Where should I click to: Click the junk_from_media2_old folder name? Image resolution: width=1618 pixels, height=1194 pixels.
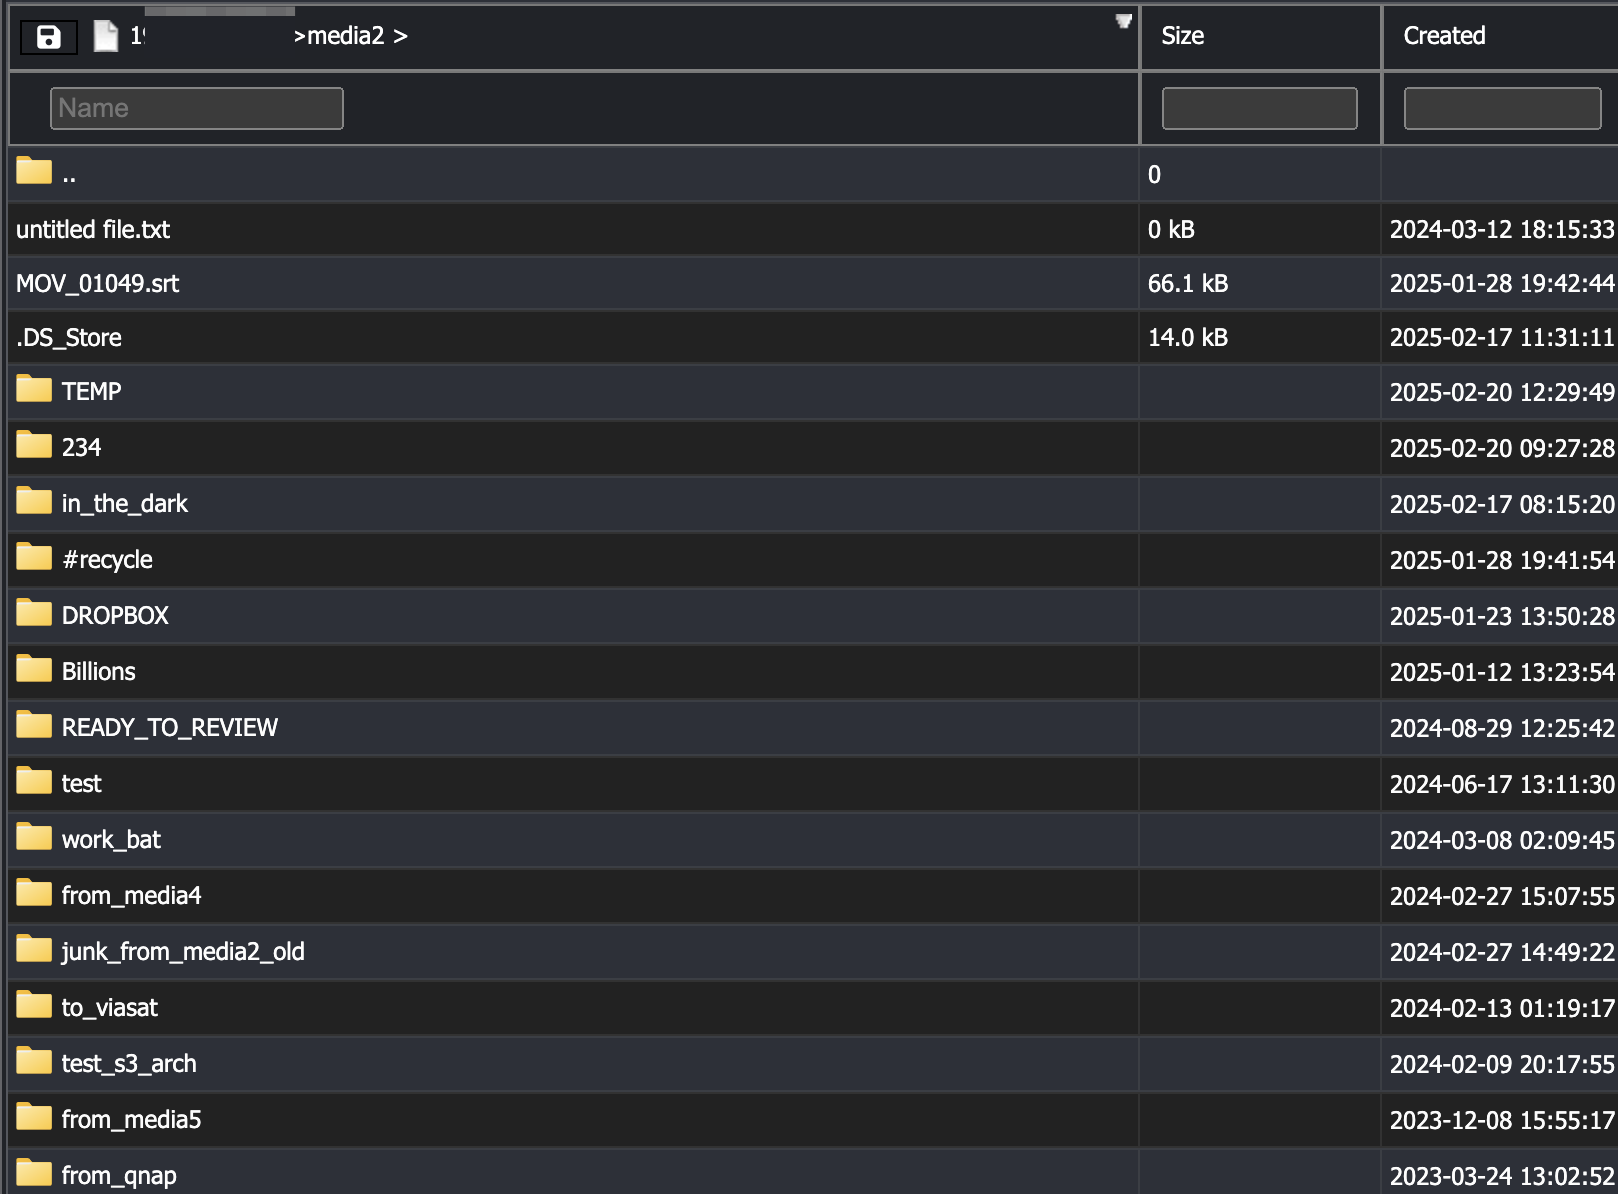(183, 951)
